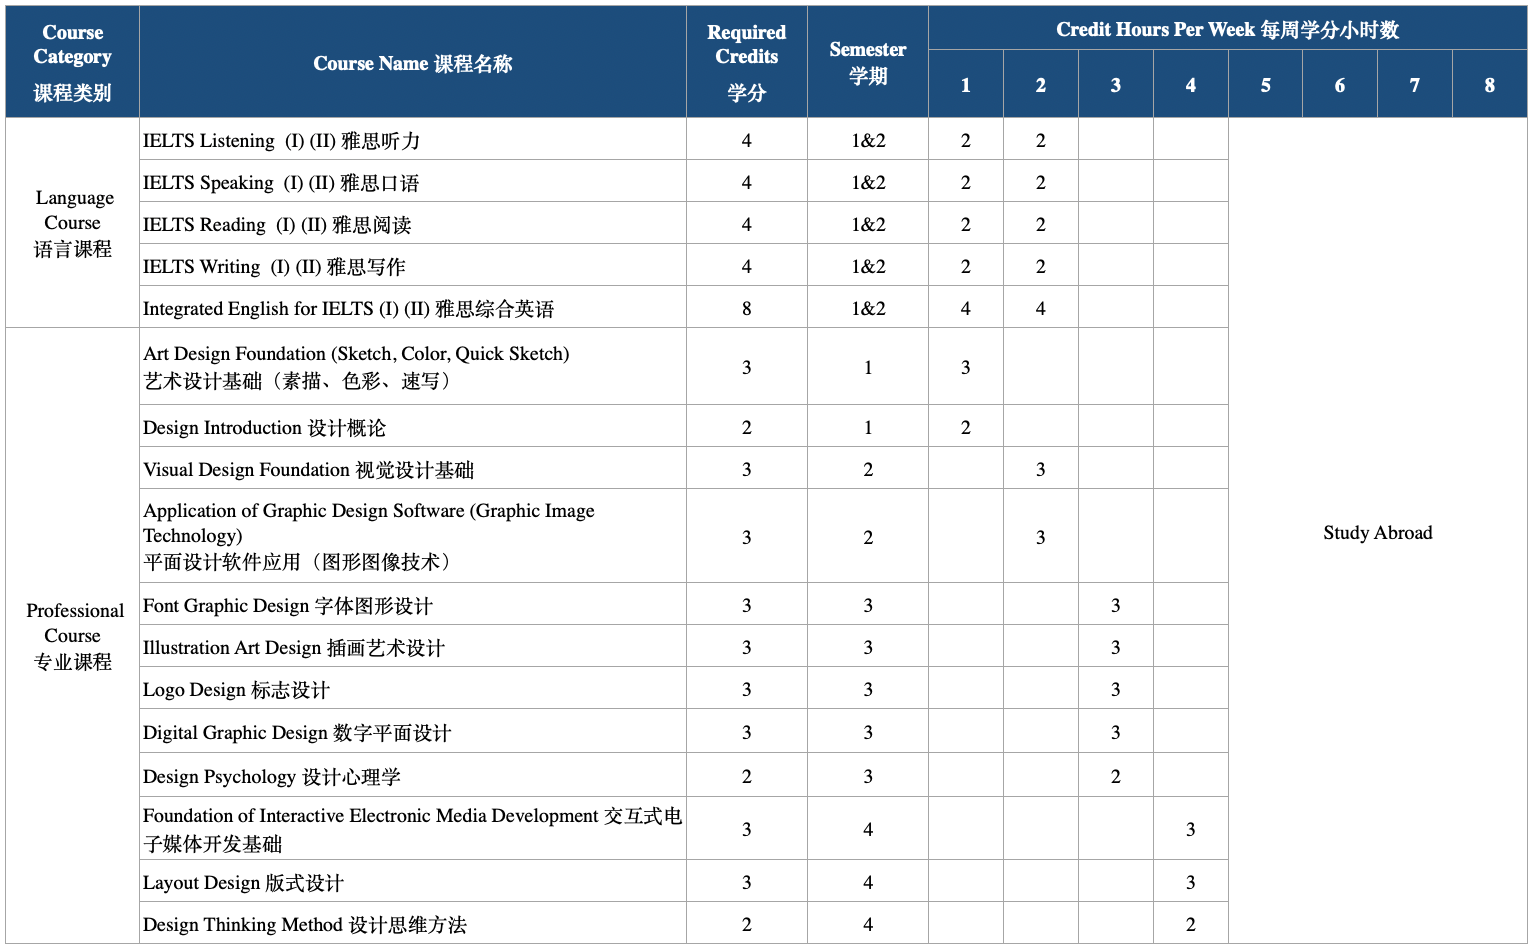Click the 'Language Course 语言课程' category cell
The height and width of the screenshot is (952, 1534).
73,223
